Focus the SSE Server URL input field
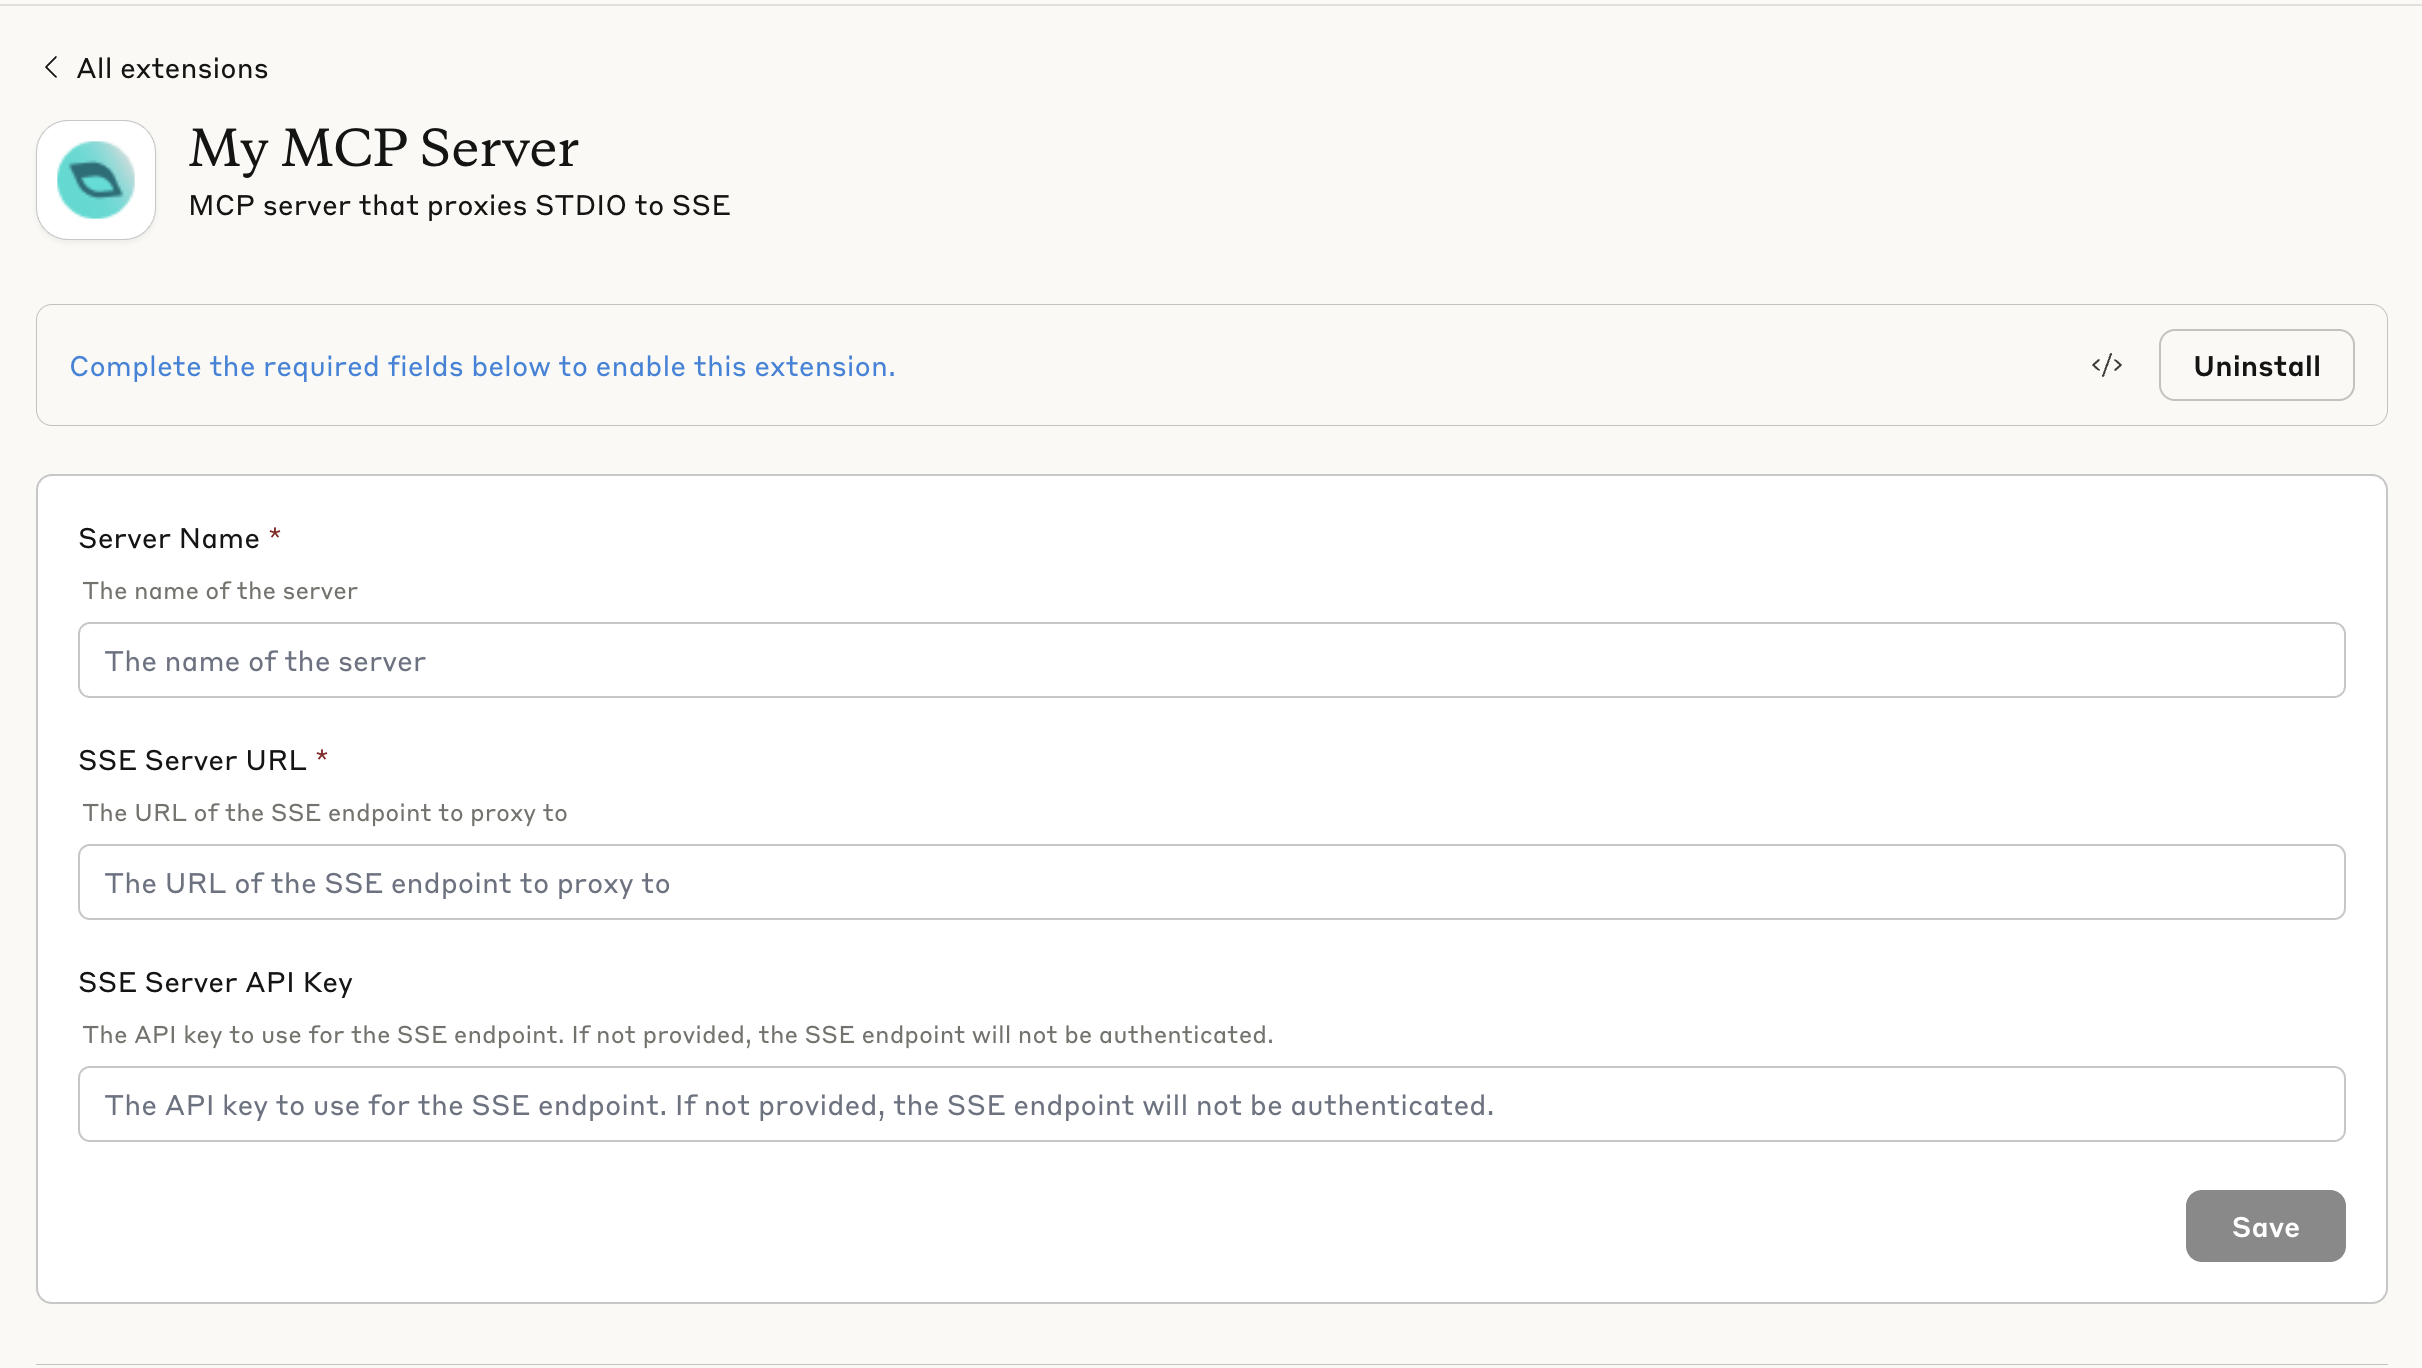This screenshot has width=2422, height=1368. tap(1211, 882)
